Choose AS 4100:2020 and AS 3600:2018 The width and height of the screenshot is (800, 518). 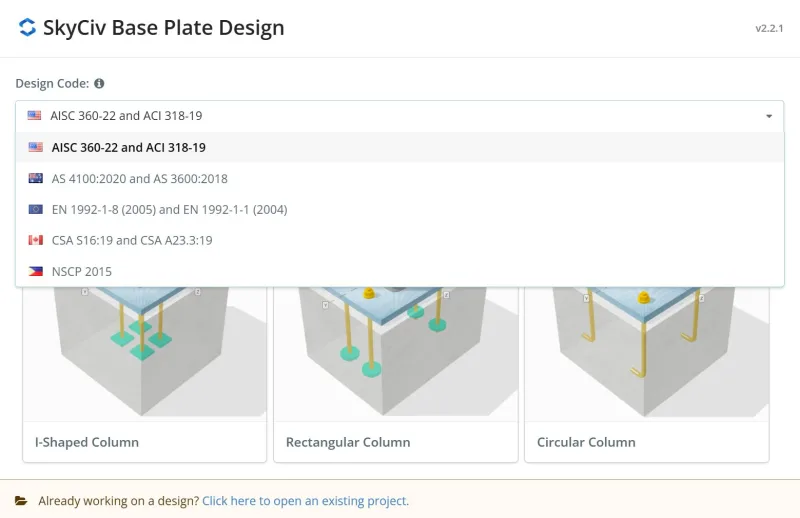[x=139, y=179]
